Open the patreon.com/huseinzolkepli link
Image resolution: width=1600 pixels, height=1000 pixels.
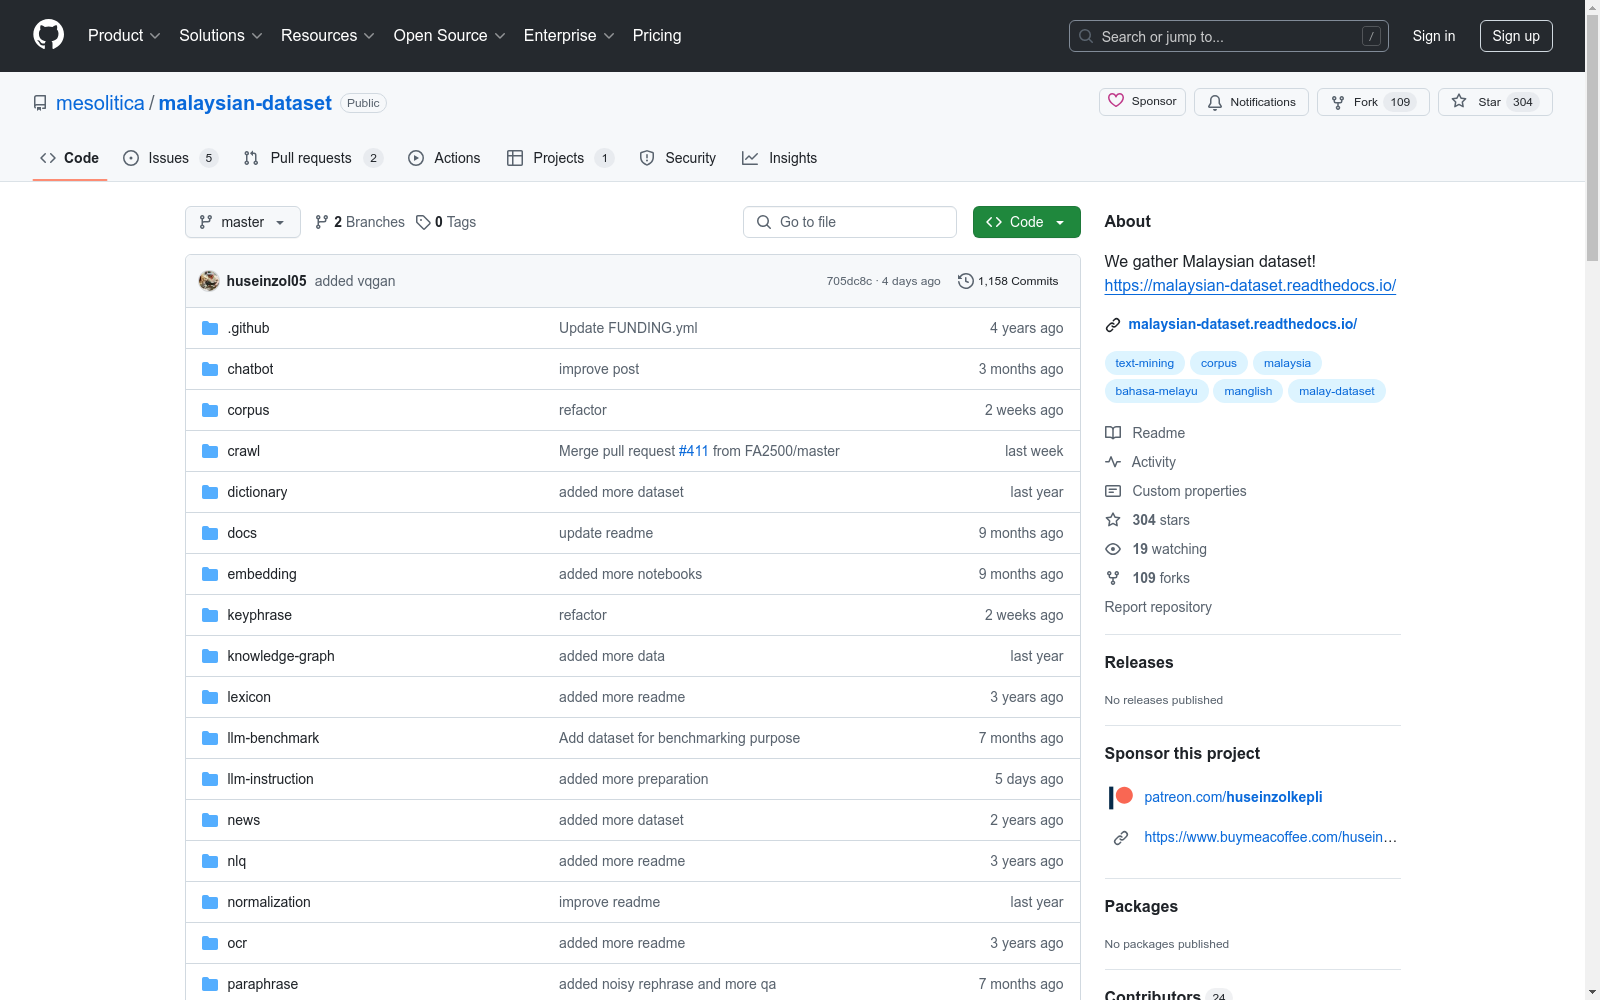coord(1233,797)
